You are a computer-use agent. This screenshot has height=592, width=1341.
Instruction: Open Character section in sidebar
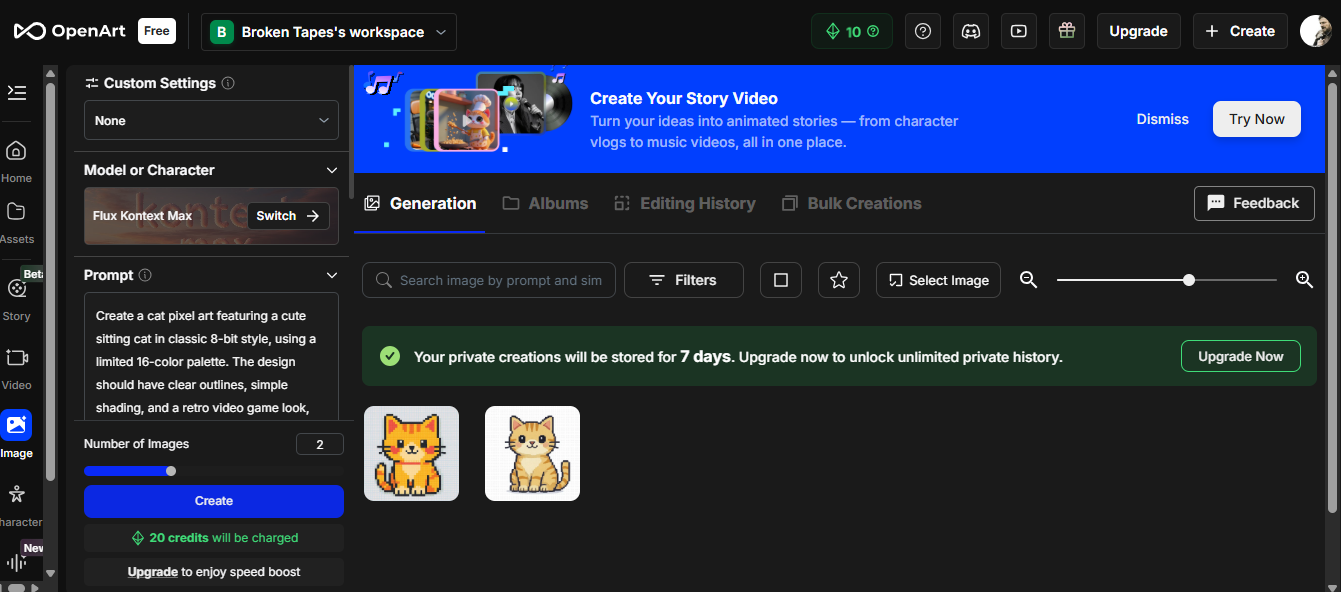(17, 505)
